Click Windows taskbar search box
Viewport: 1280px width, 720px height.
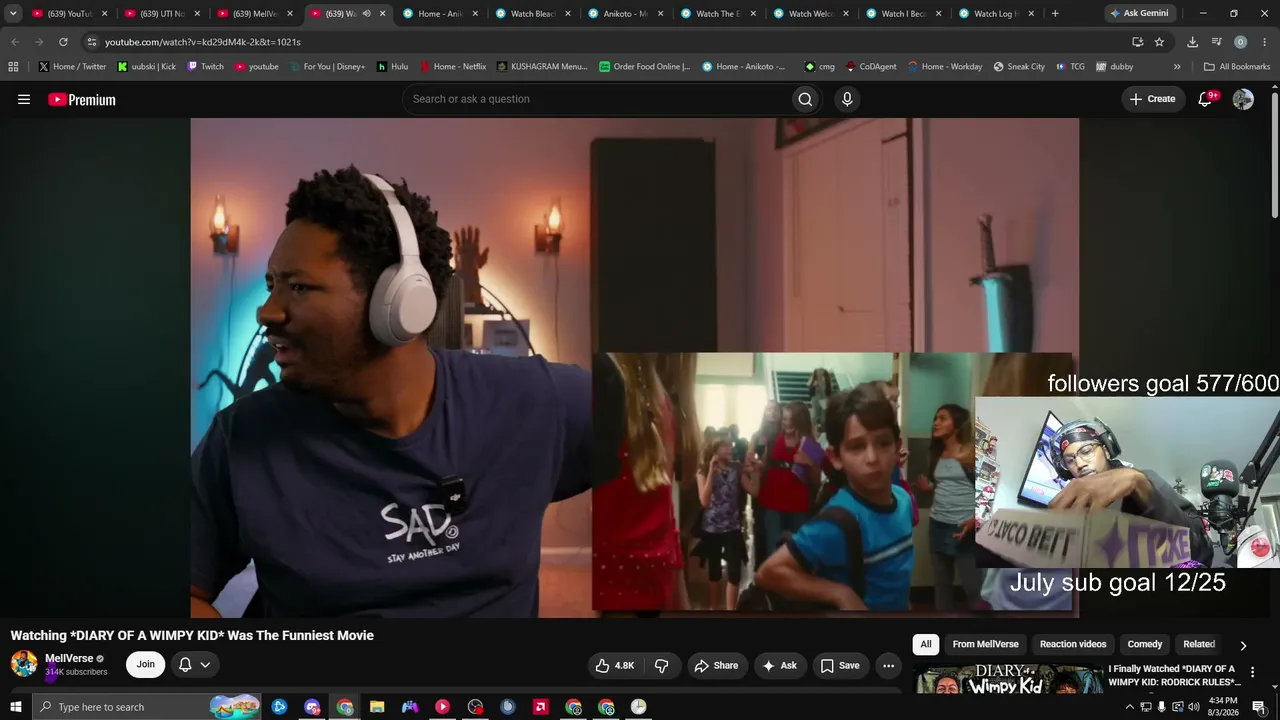(x=146, y=707)
